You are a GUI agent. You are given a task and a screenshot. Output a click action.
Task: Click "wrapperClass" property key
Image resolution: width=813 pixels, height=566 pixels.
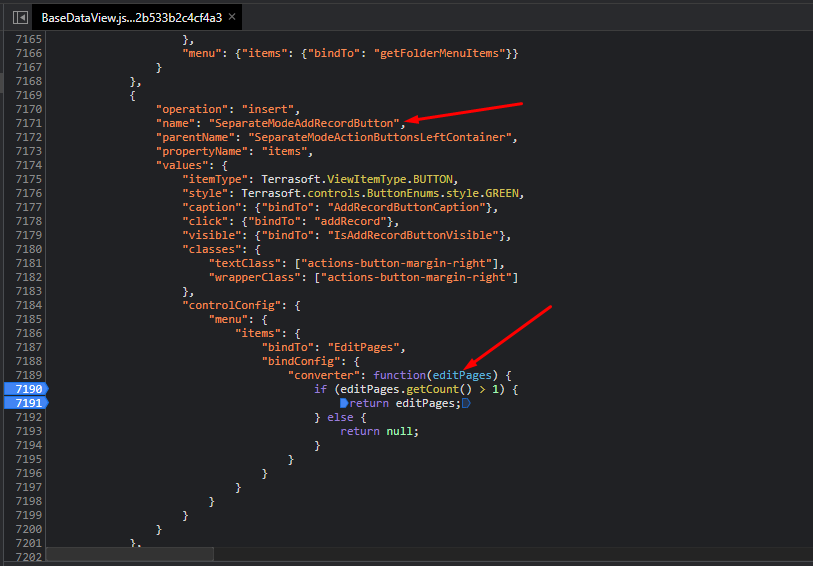coord(255,277)
